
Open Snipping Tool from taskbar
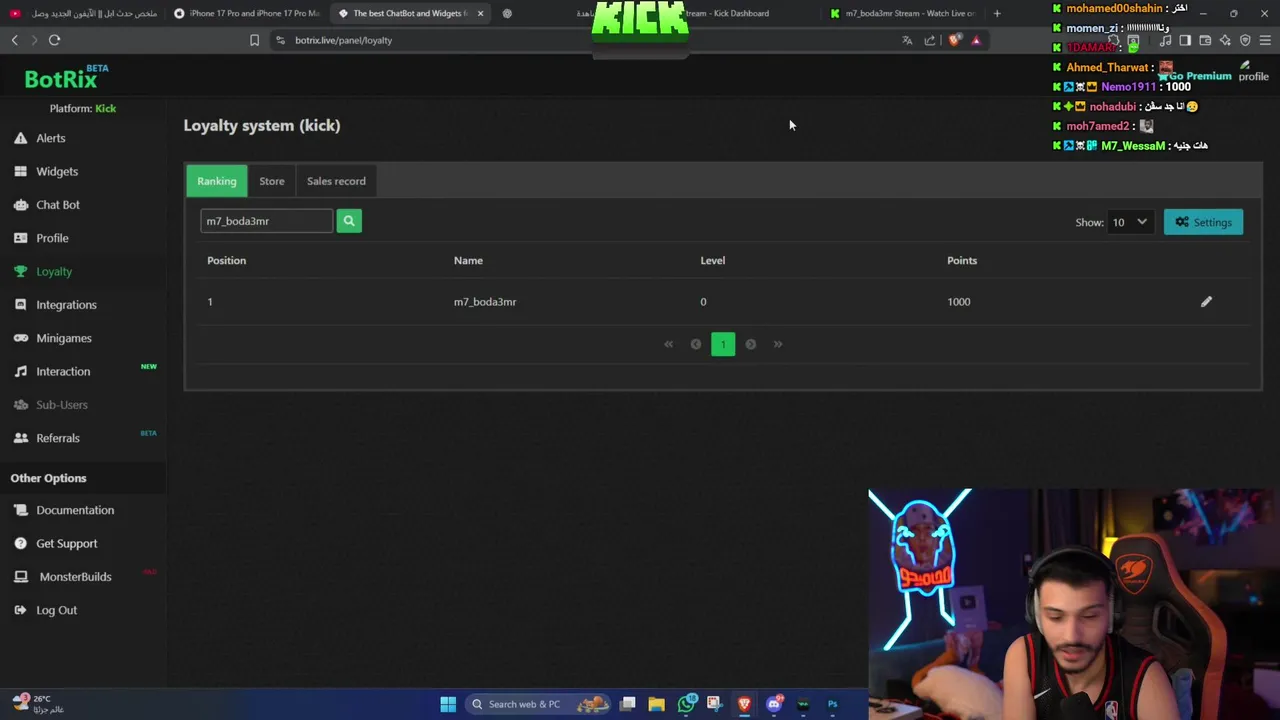(714, 704)
